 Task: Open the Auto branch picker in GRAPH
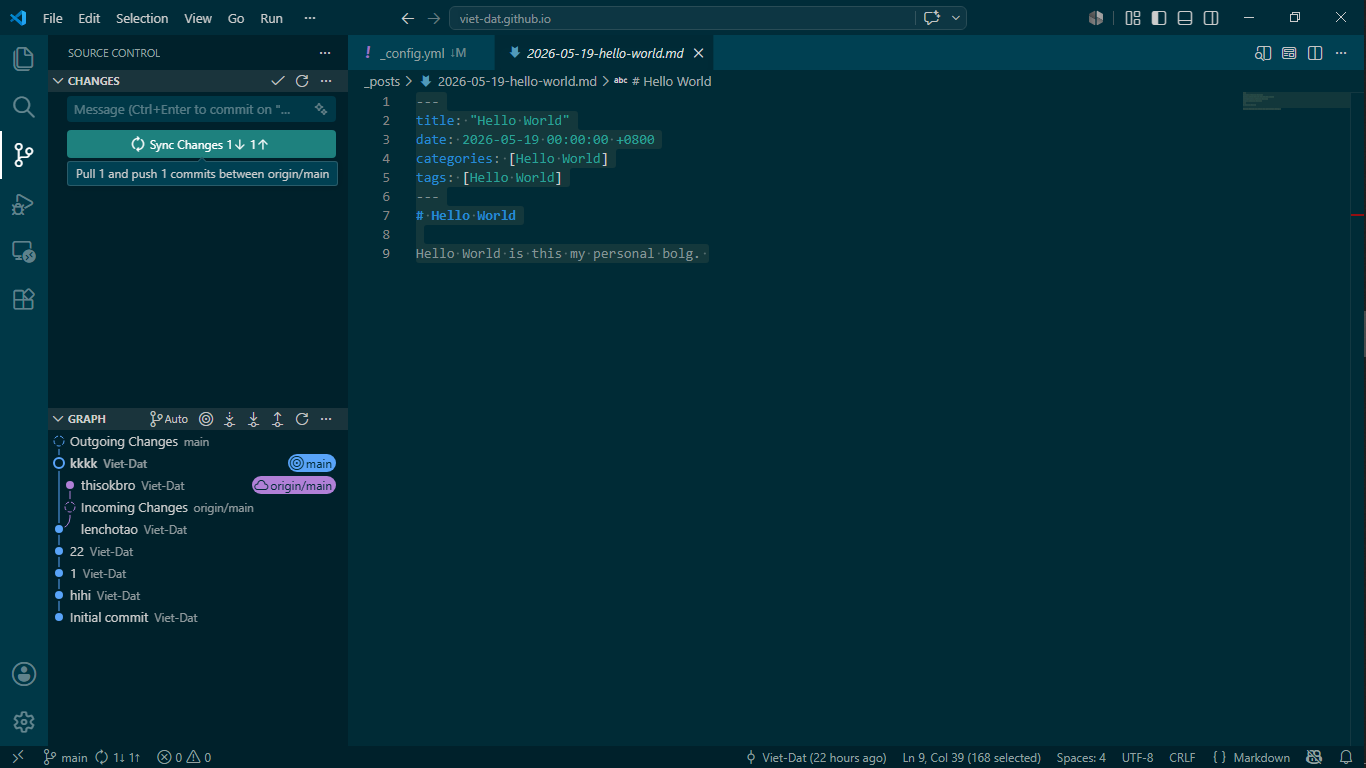tap(169, 419)
